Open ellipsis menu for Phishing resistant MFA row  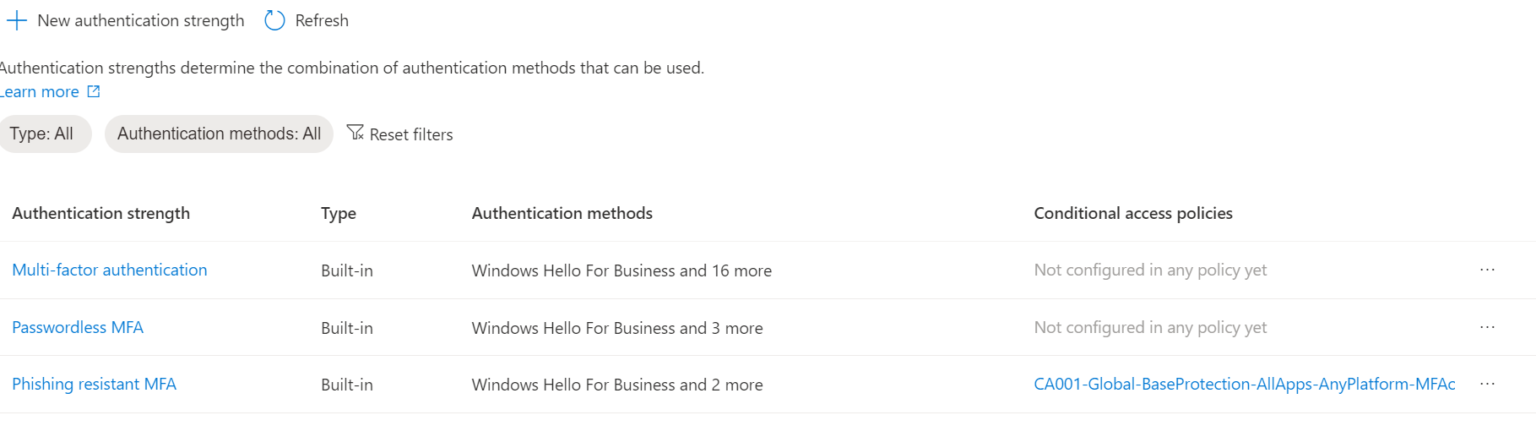pos(1487,384)
